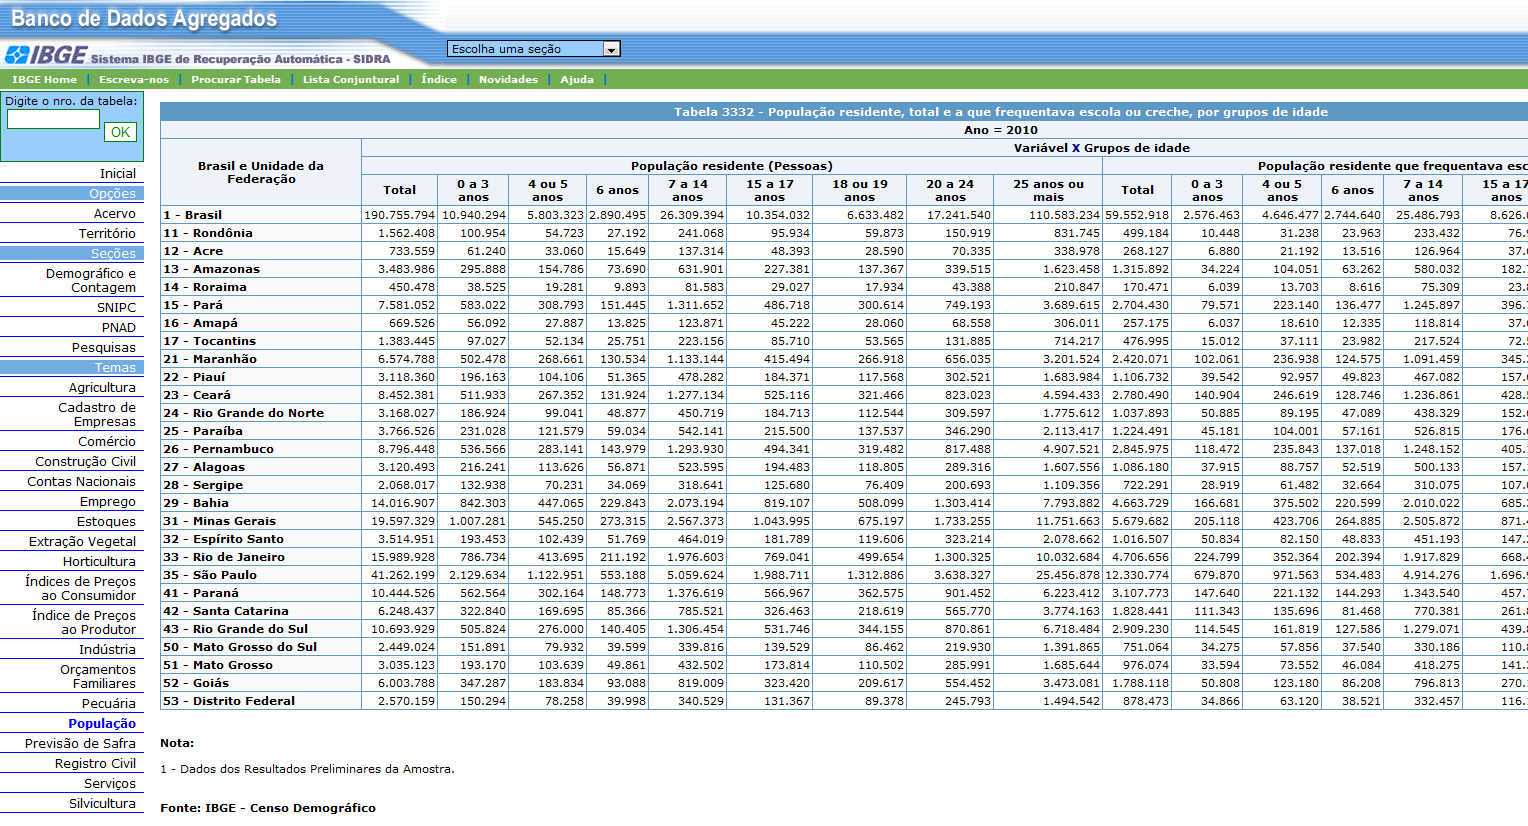Click the '21 - Maranhão' row label
Screen dimensions: 1528x826
pyautogui.click(x=210, y=359)
